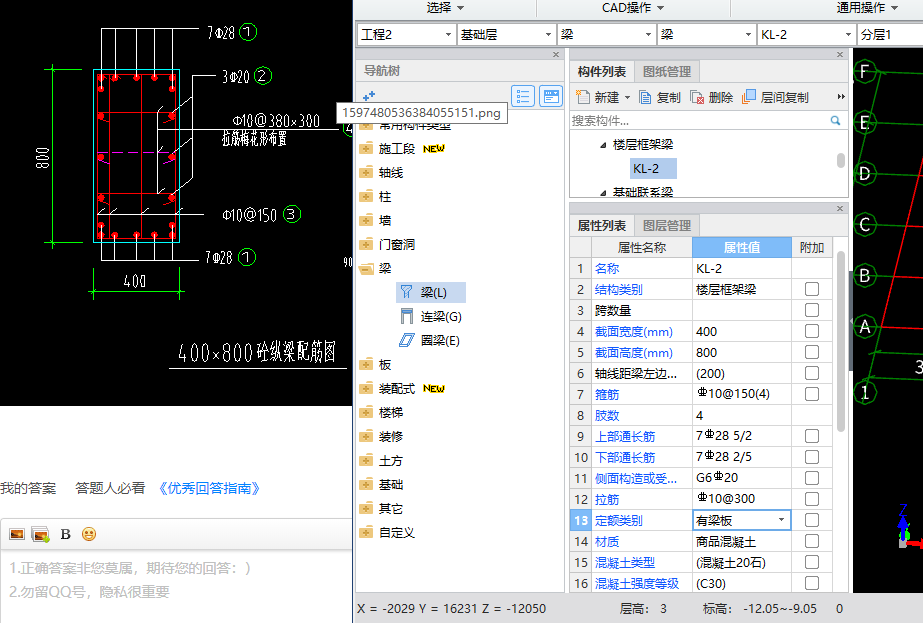Click the list view icon in navigation tree
The image size is (923, 623).
tap(523, 96)
